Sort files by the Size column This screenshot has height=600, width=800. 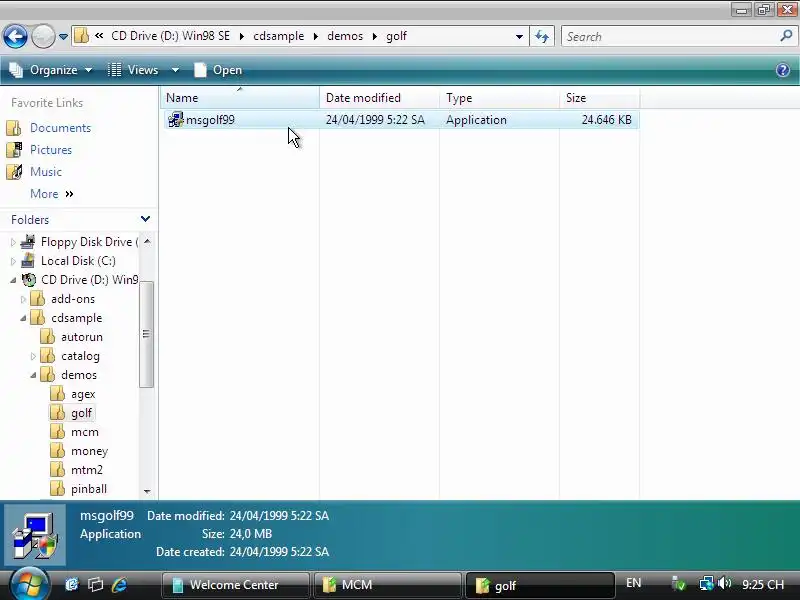pyautogui.click(x=599, y=97)
